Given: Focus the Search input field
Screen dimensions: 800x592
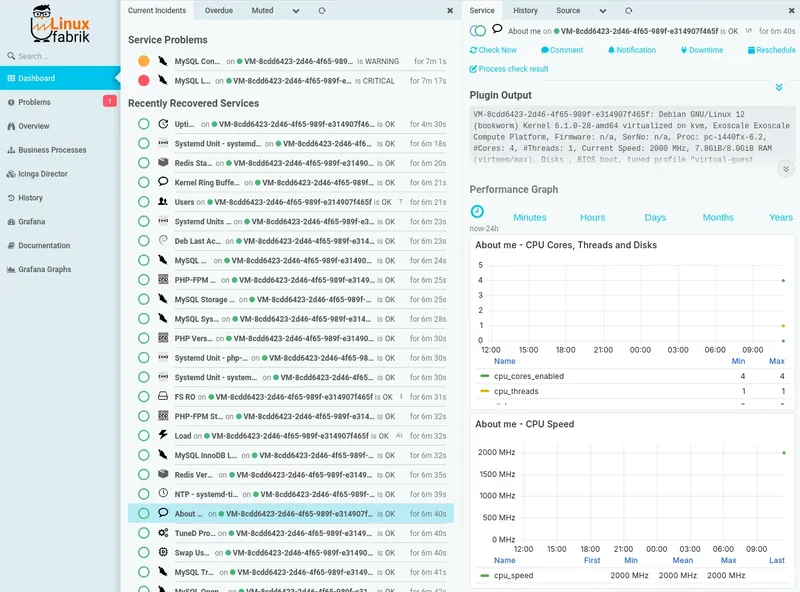Looking at the screenshot, I should 61,56.
